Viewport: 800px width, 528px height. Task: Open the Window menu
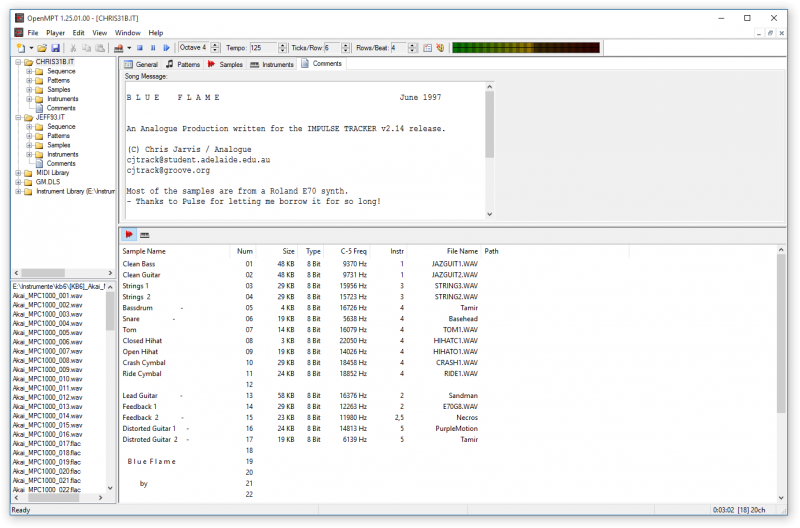click(x=128, y=33)
